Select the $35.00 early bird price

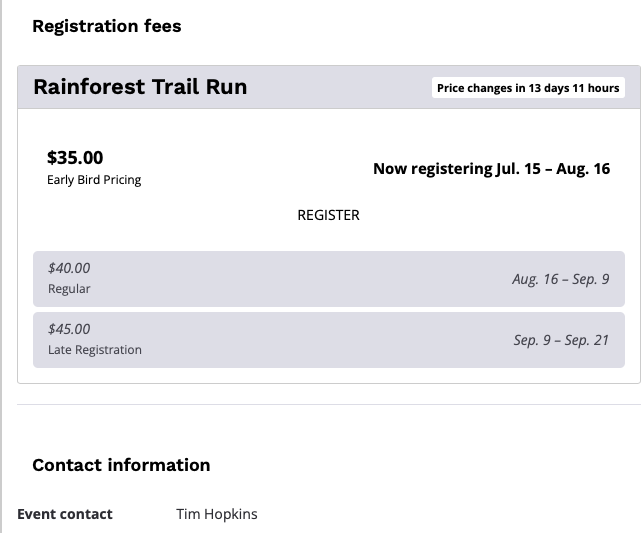pyautogui.click(x=75, y=157)
